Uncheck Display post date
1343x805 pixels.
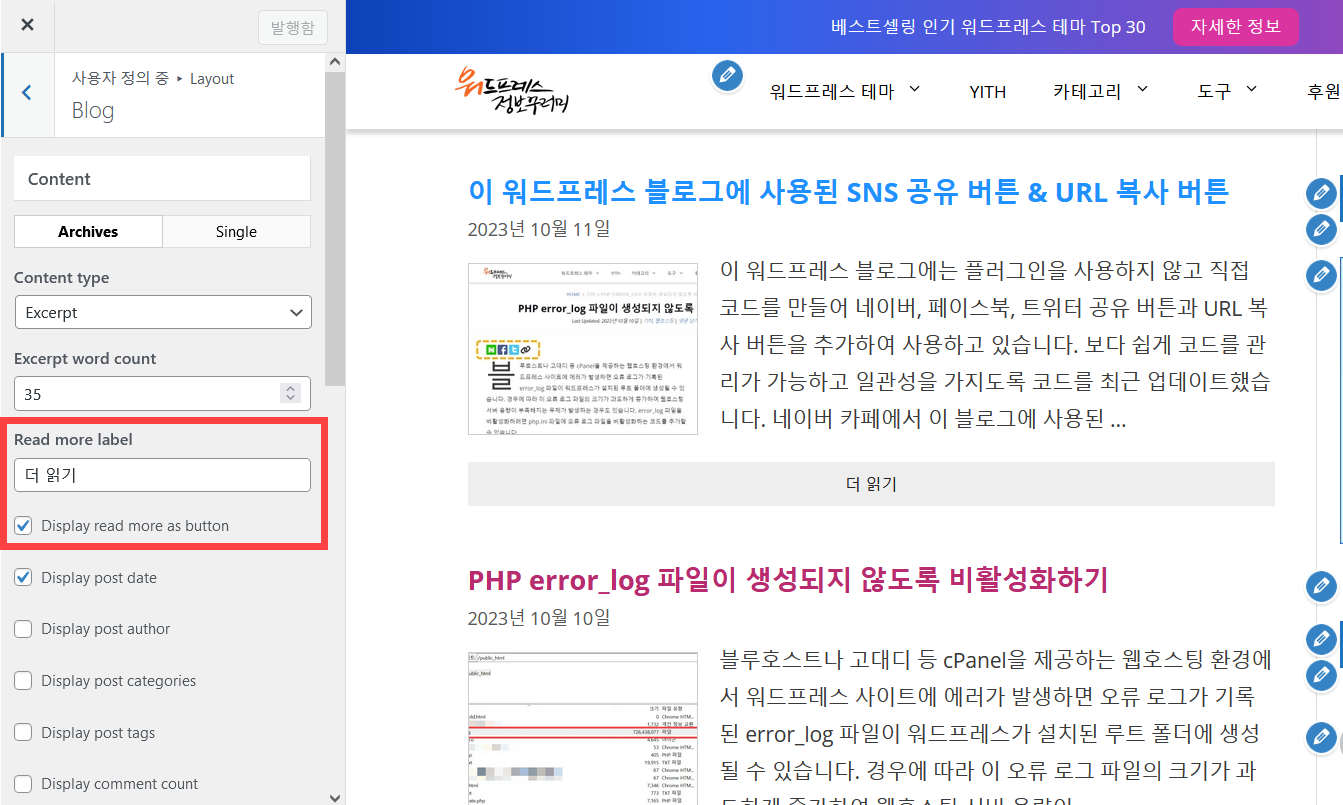click(25, 577)
